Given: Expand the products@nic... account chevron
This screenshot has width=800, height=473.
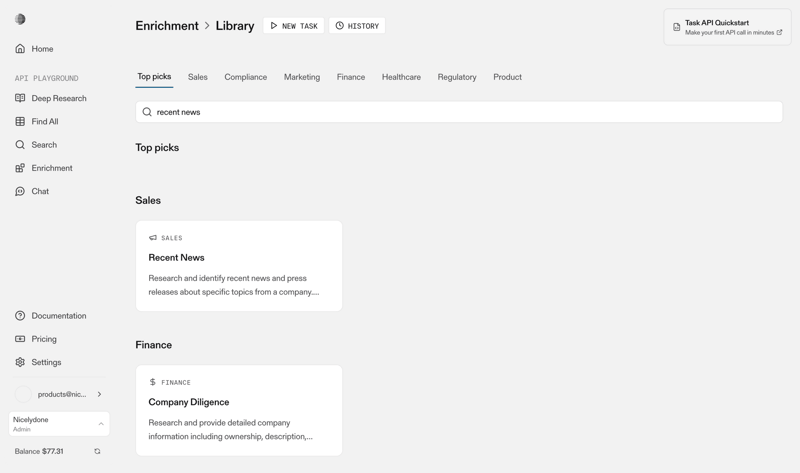Looking at the screenshot, I should click(99, 394).
